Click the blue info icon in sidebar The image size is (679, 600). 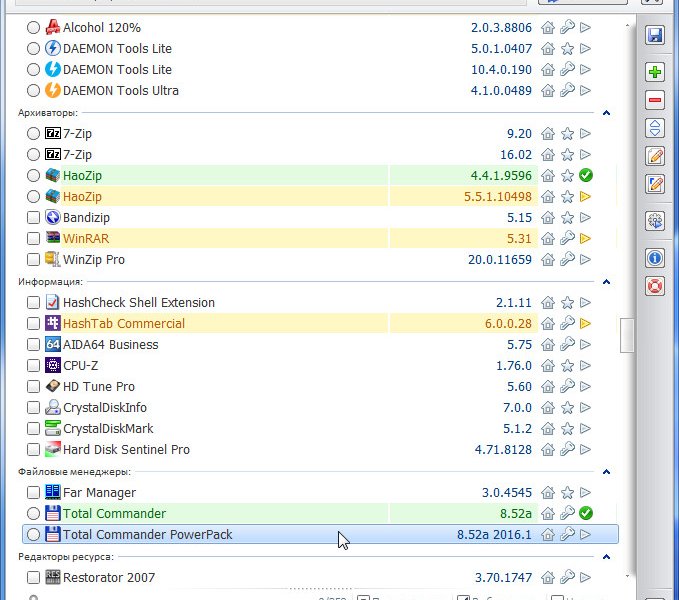click(x=655, y=258)
